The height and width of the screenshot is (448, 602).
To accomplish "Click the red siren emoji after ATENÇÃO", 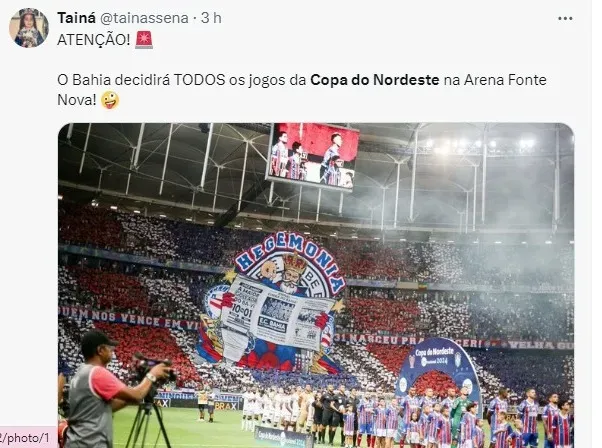I will pyautogui.click(x=144, y=40).
